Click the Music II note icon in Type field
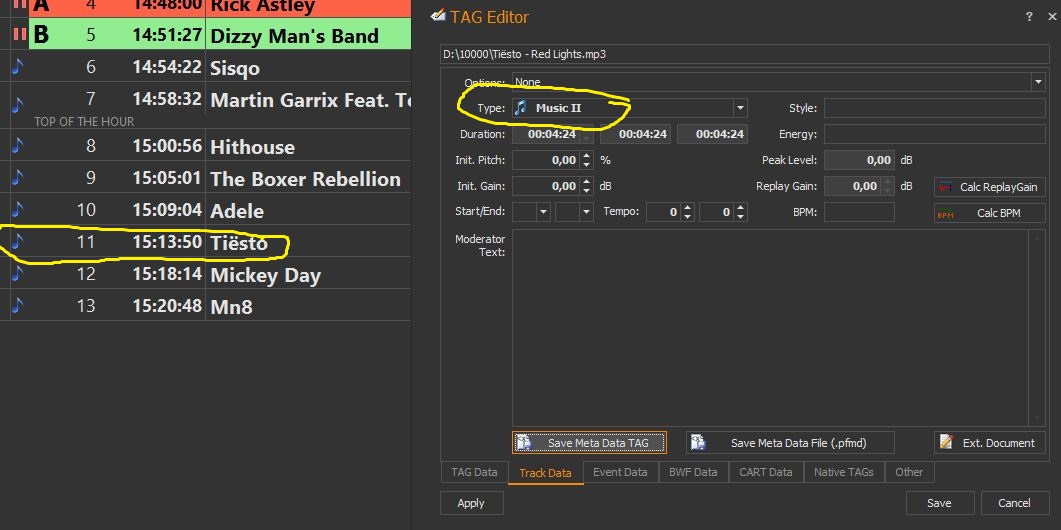 (520, 108)
